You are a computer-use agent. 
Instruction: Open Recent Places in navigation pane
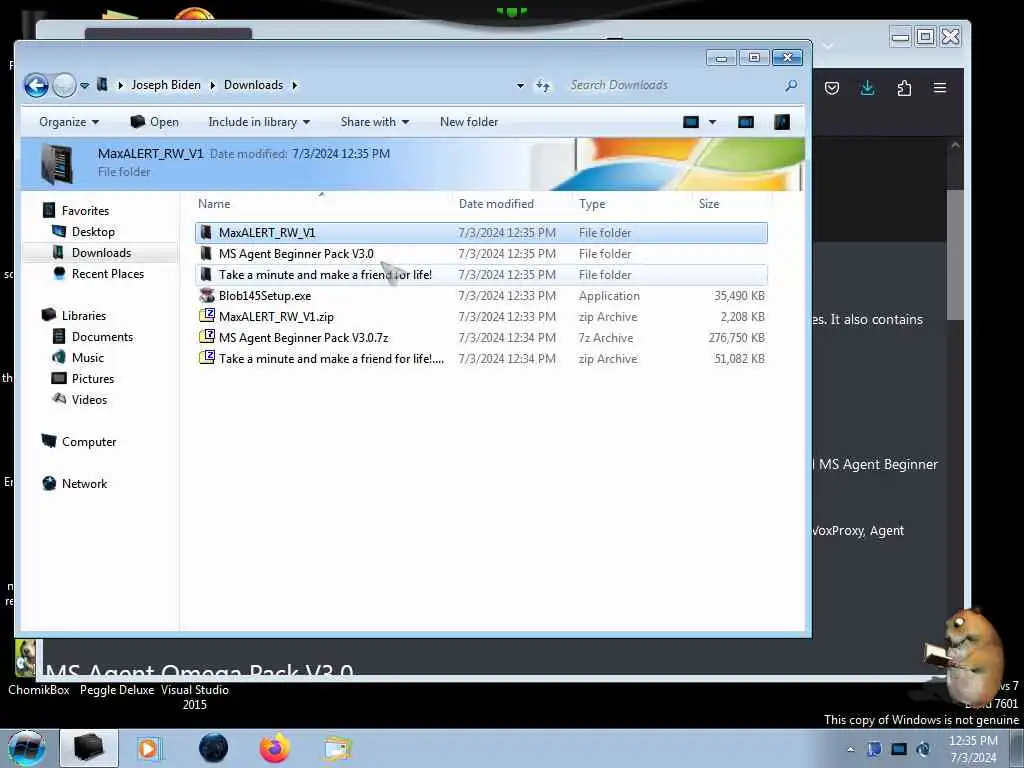[x=107, y=274]
